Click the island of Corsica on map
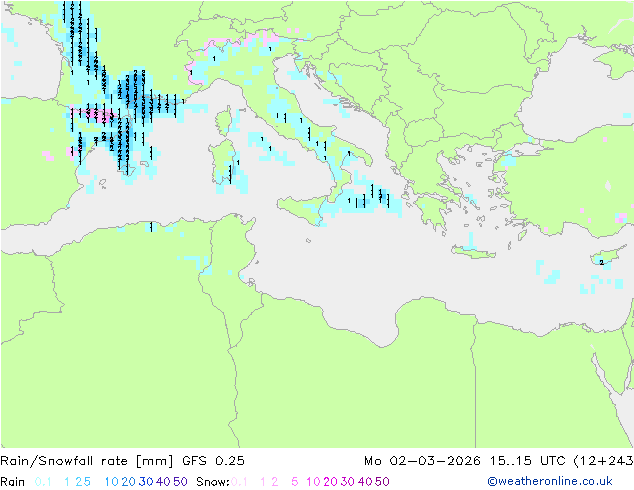This screenshot has width=634, height=490. [x=225, y=120]
